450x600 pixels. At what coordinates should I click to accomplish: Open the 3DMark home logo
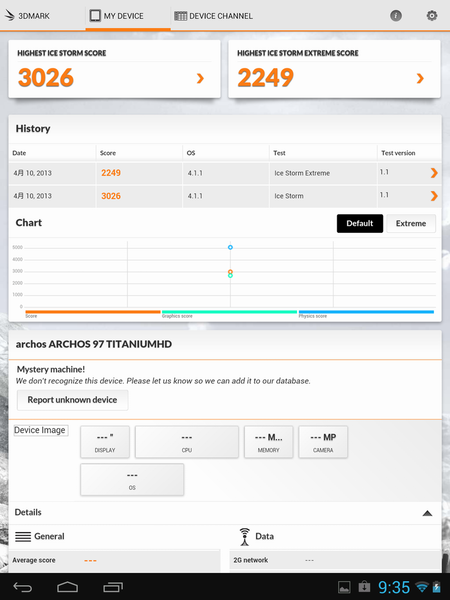pyautogui.click(x=27, y=16)
